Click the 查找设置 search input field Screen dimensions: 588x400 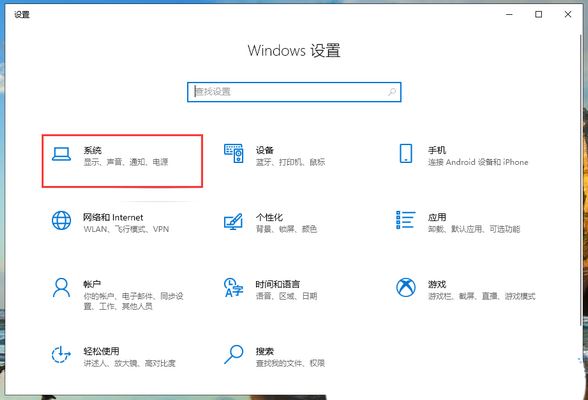(294, 92)
